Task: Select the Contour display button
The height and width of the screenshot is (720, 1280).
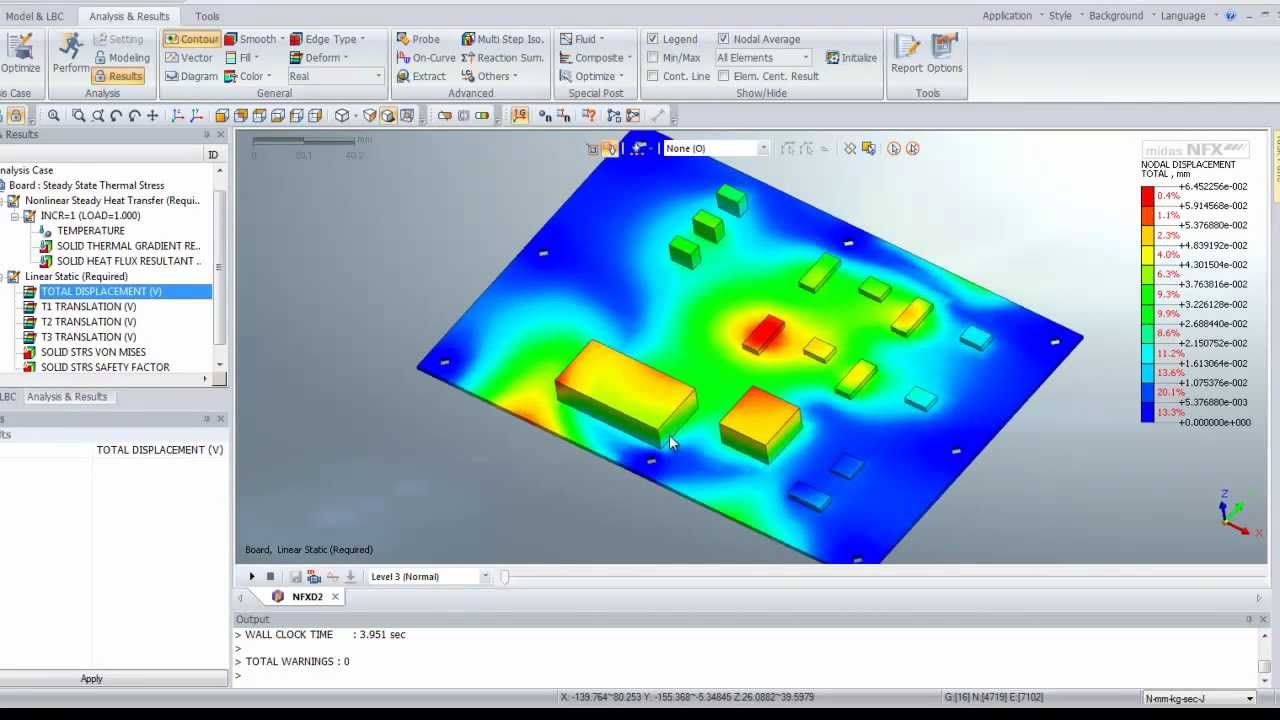Action: [x=192, y=39]
